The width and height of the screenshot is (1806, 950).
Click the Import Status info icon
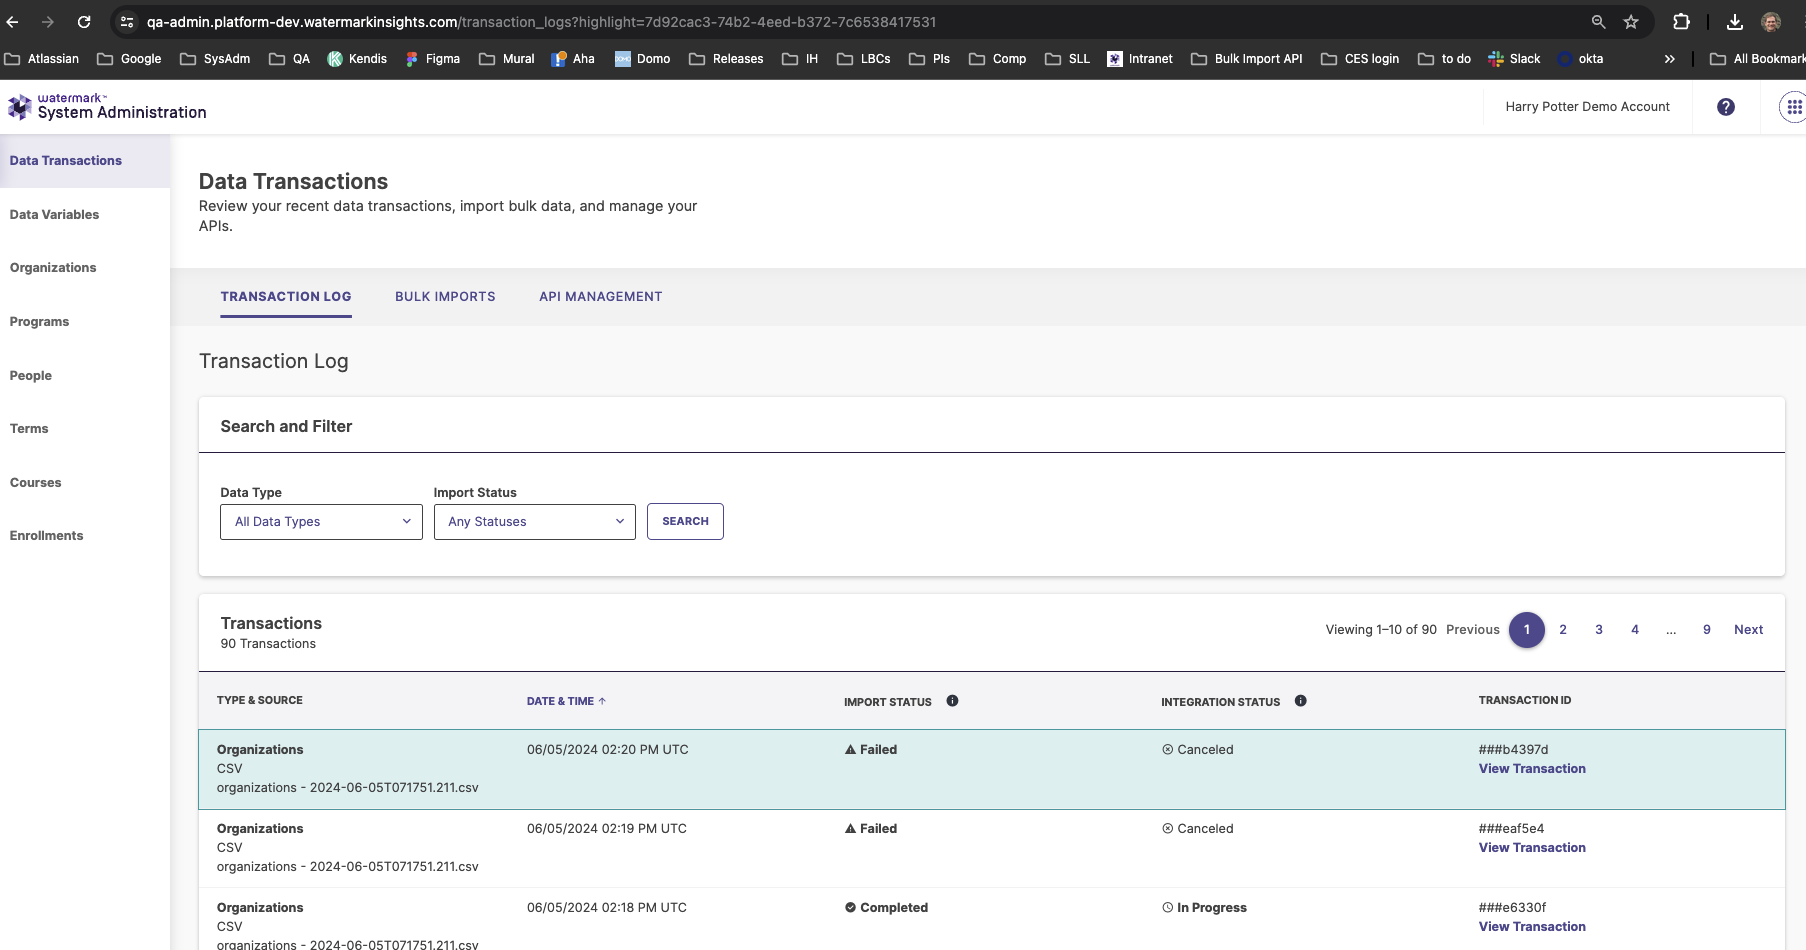(x=952, y=701)
